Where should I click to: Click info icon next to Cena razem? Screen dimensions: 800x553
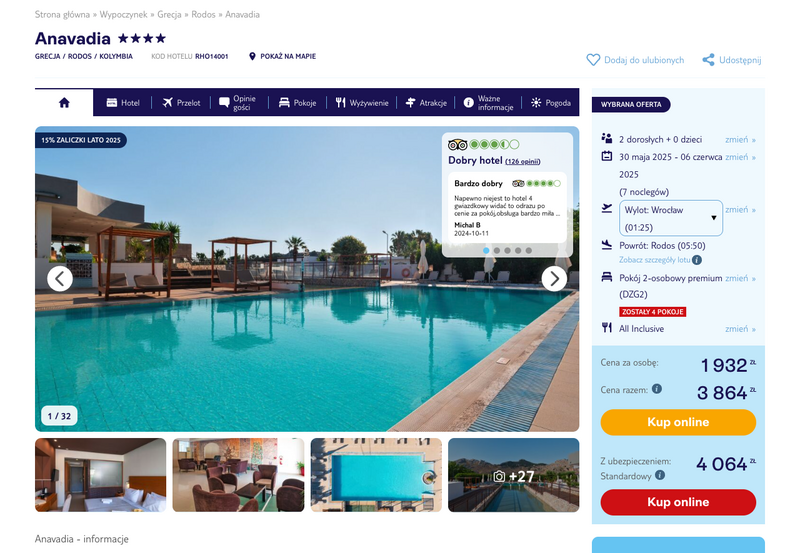657,389
